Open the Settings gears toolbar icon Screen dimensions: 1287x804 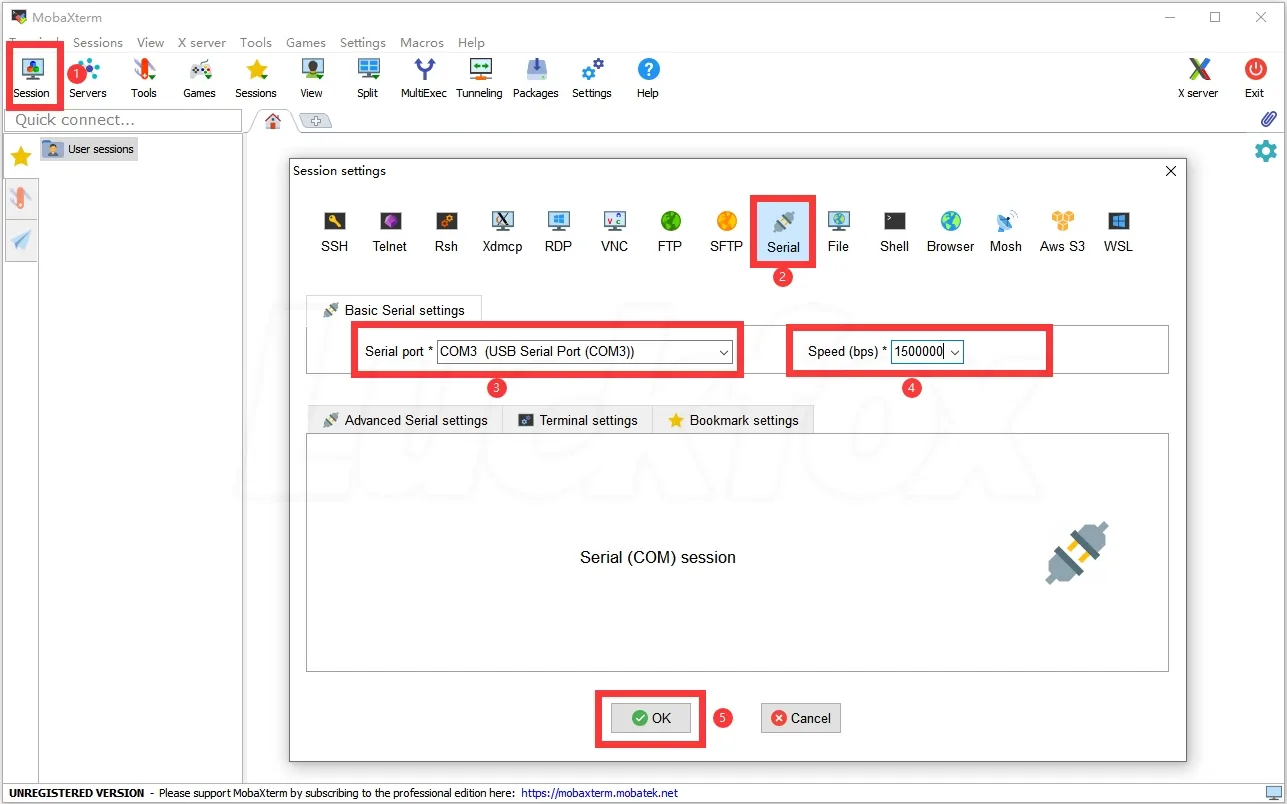click(592, 78)
